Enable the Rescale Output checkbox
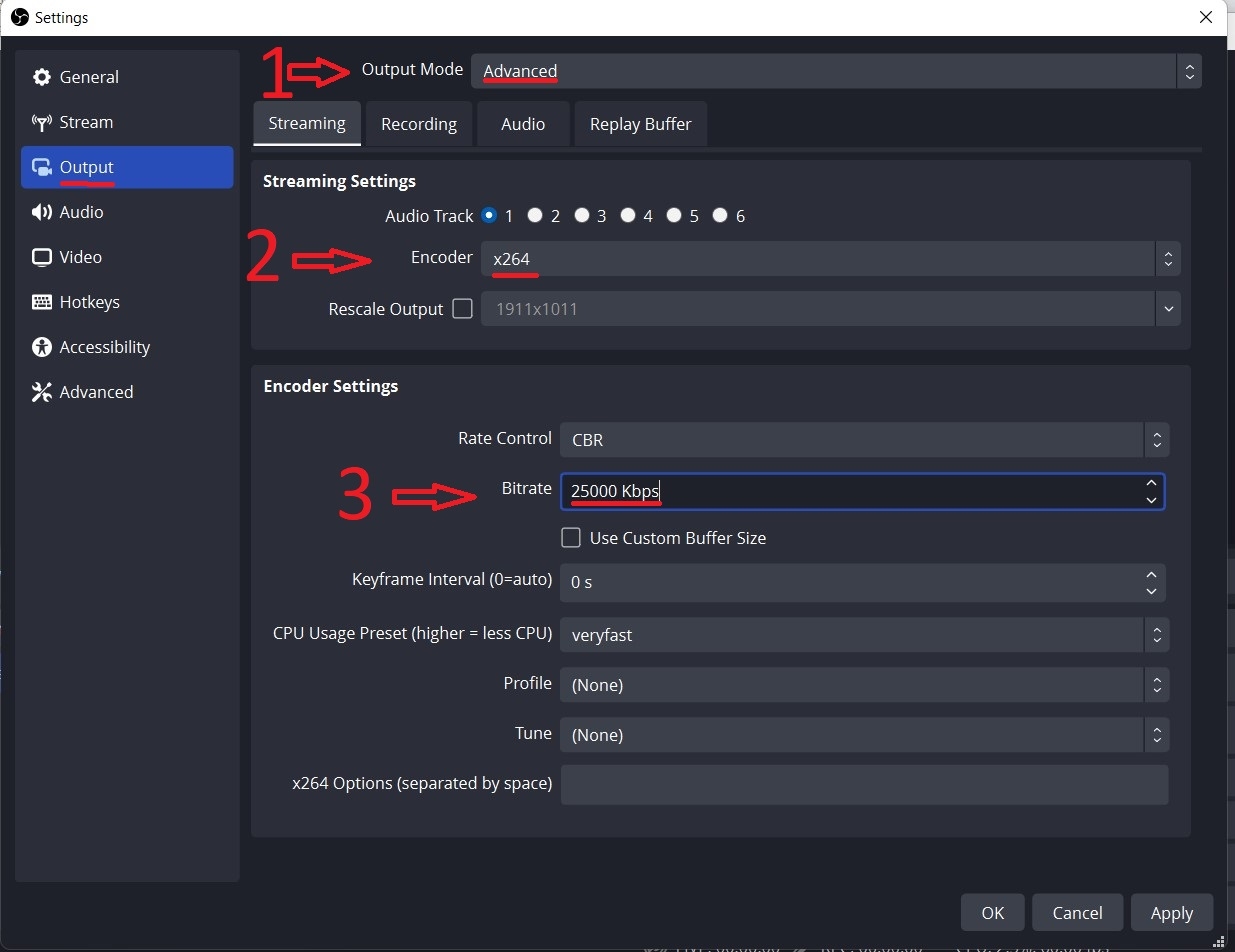The height and width of the screenshot is (952, 1235). (x=462, y=309)
